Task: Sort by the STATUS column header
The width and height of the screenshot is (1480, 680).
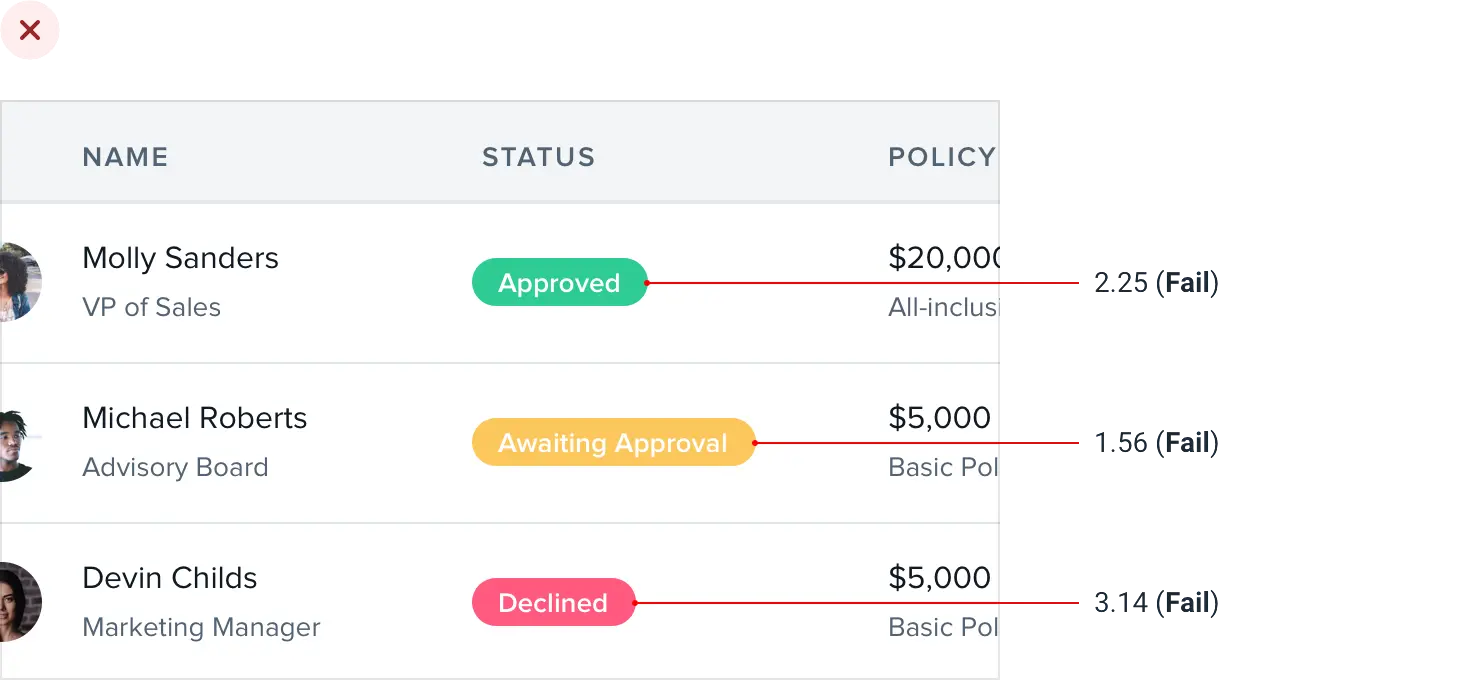Action: pyautogui.click(x=538, y=157)
